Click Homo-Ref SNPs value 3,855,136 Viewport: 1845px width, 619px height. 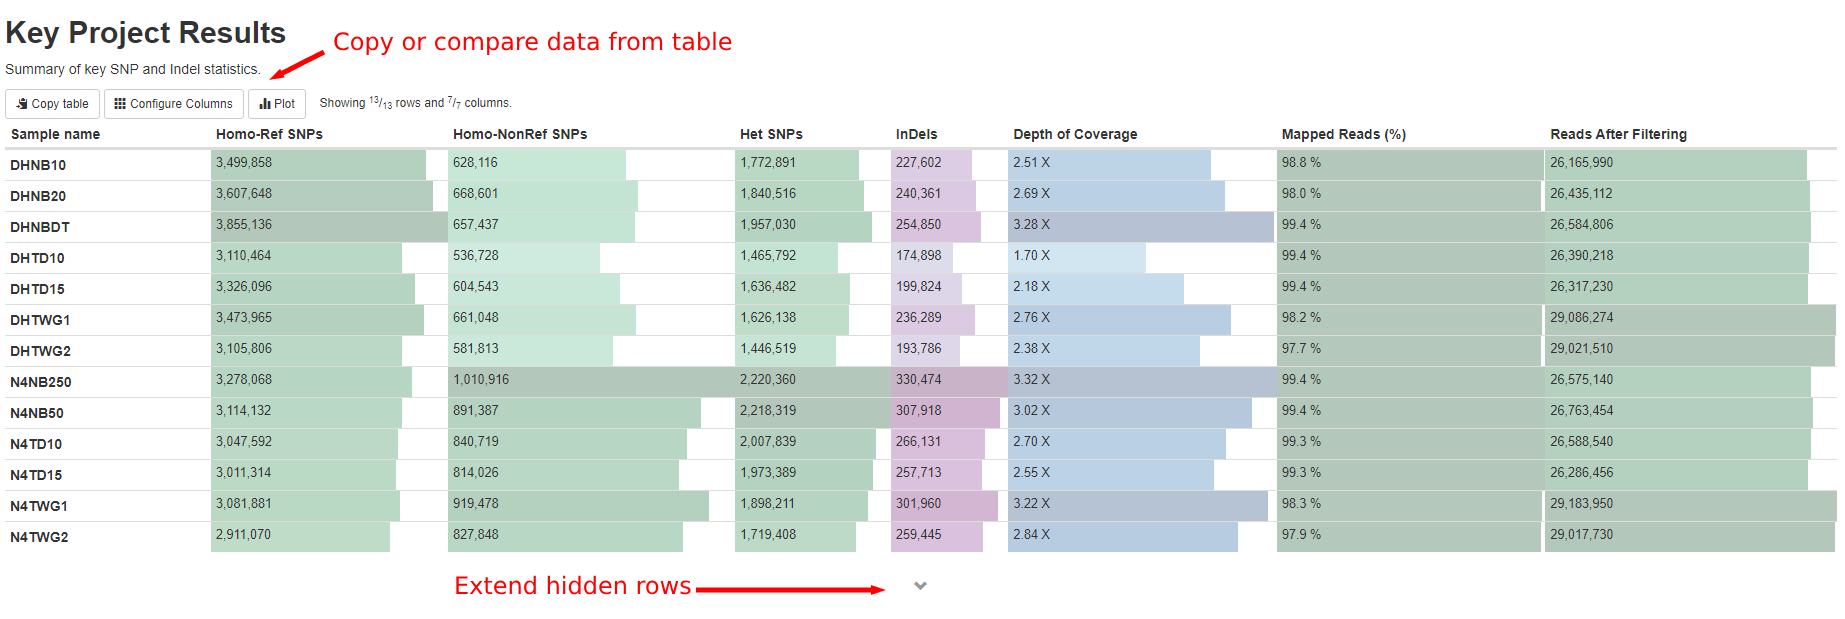coord(244,225)
